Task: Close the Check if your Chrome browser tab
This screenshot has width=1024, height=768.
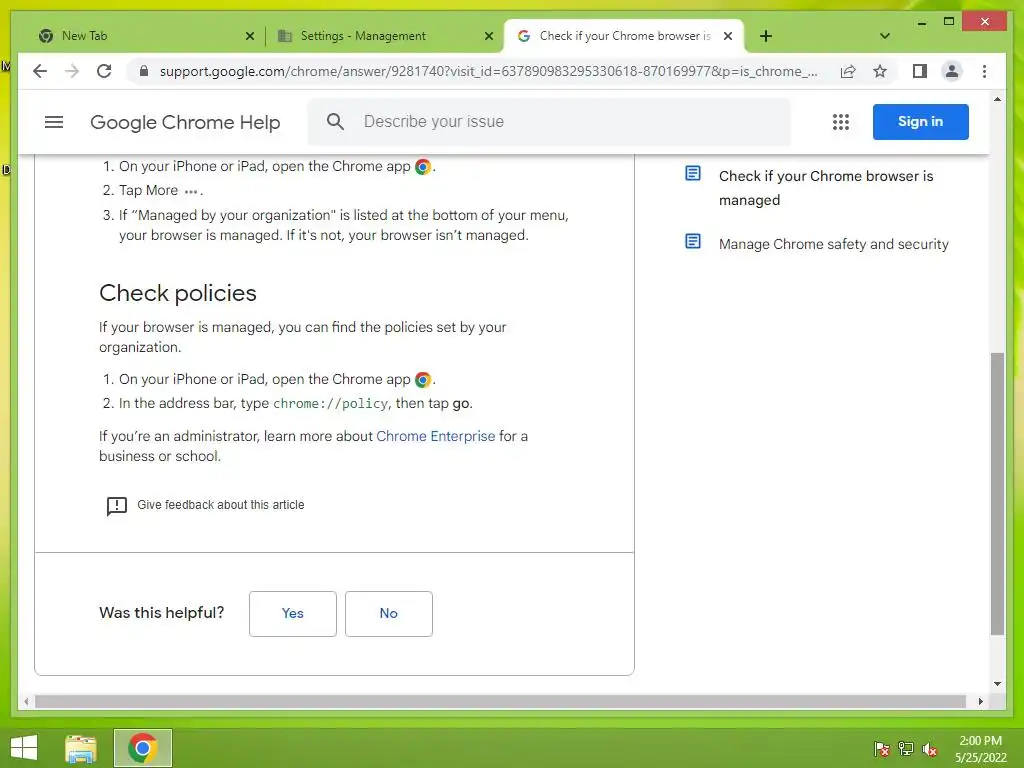Action: pyautogui.click(x=728, y=36)
